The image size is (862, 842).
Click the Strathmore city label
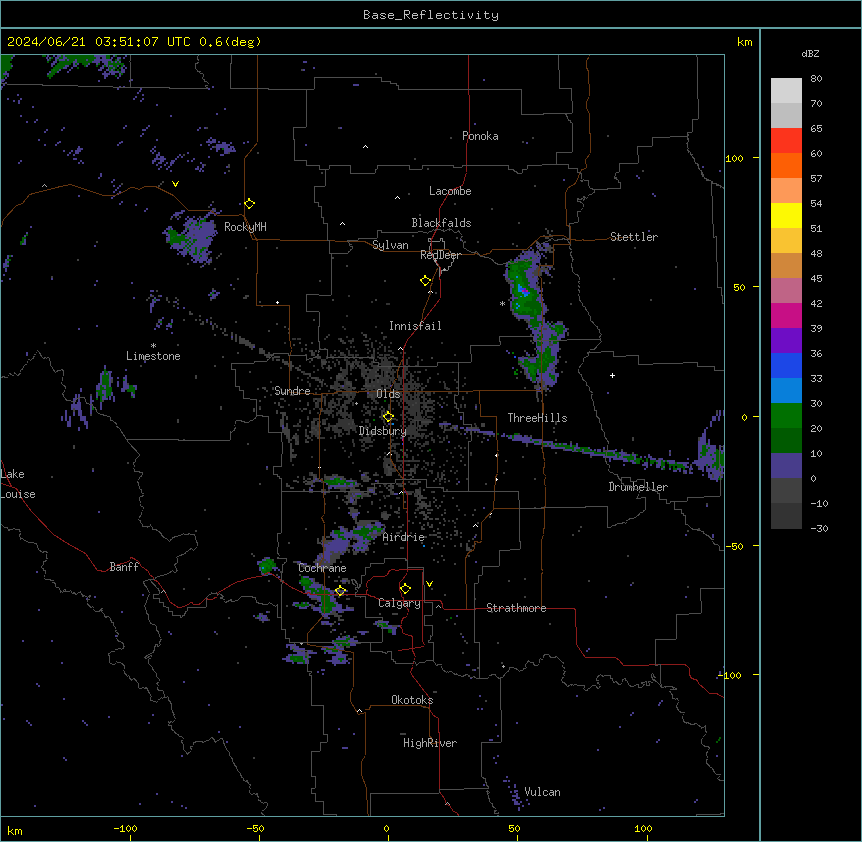point(516,608)
